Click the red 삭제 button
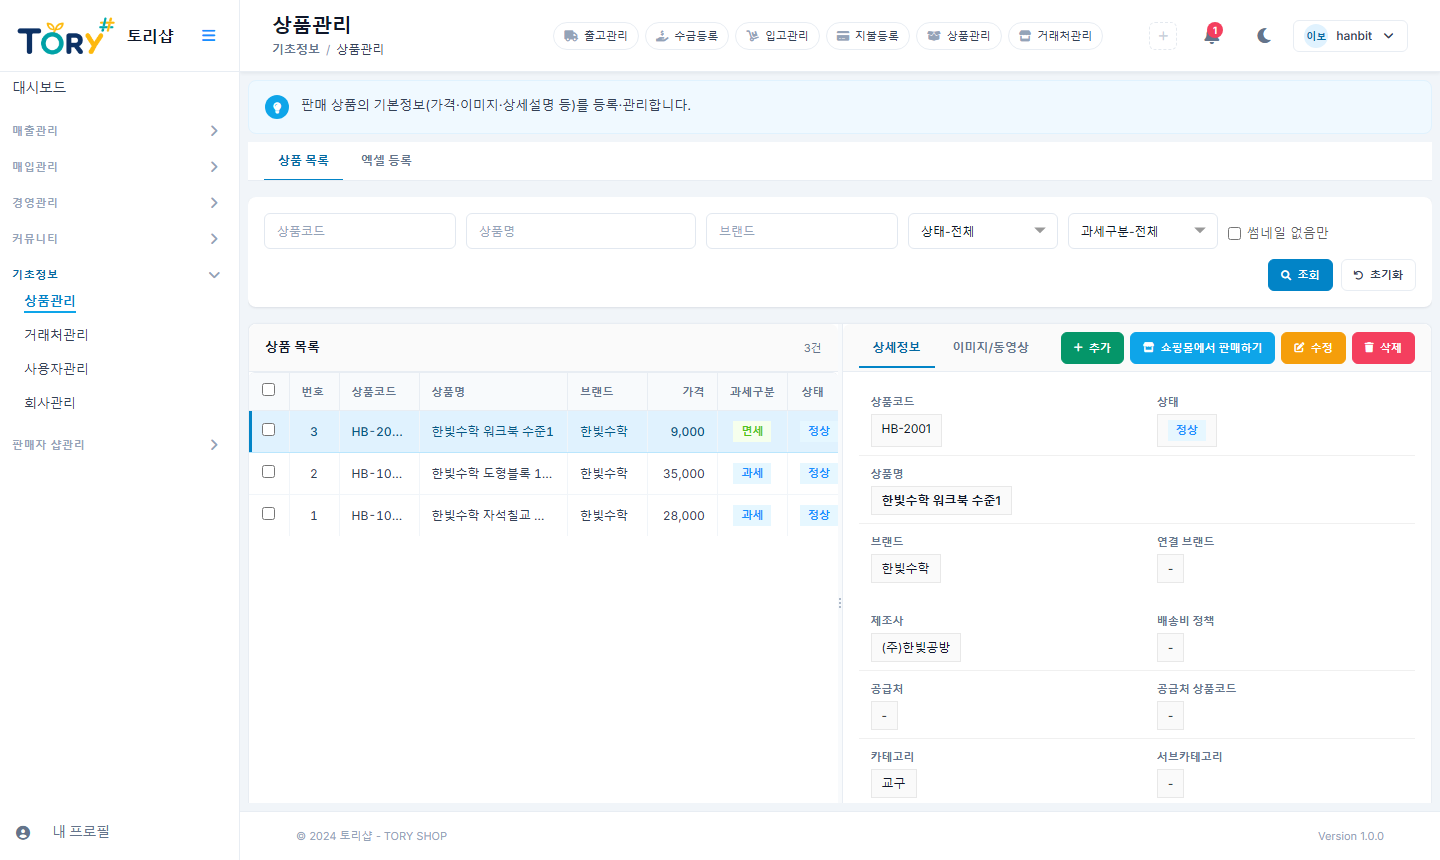 (x=1383, y=348)
